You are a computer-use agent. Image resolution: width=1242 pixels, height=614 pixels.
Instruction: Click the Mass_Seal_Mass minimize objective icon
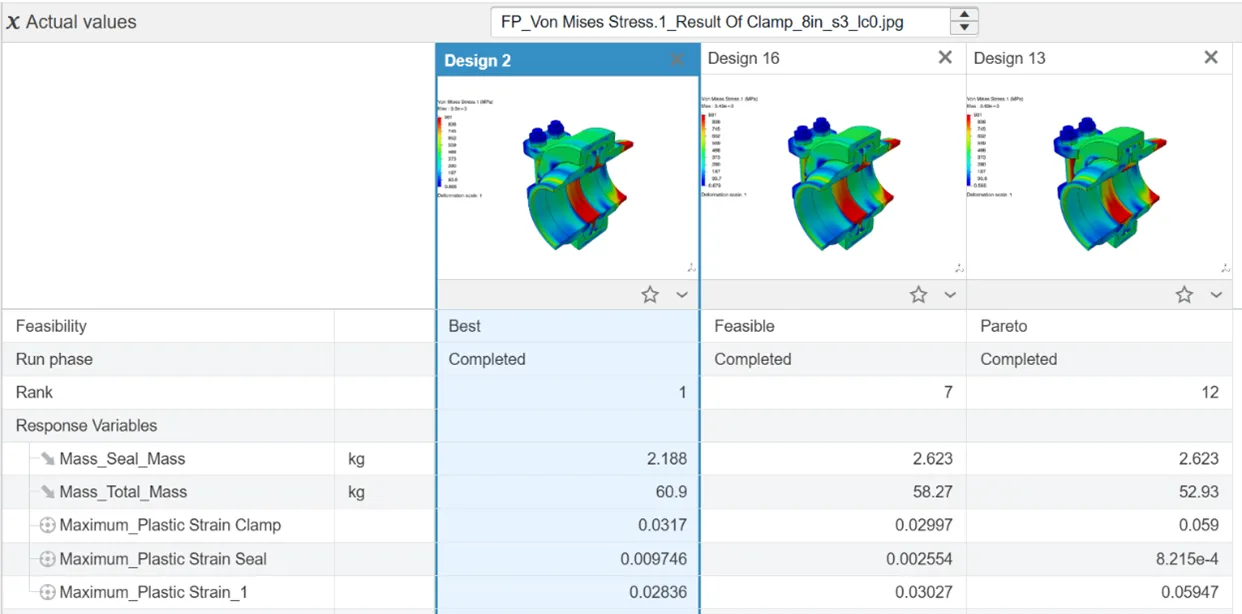point(47,459)
